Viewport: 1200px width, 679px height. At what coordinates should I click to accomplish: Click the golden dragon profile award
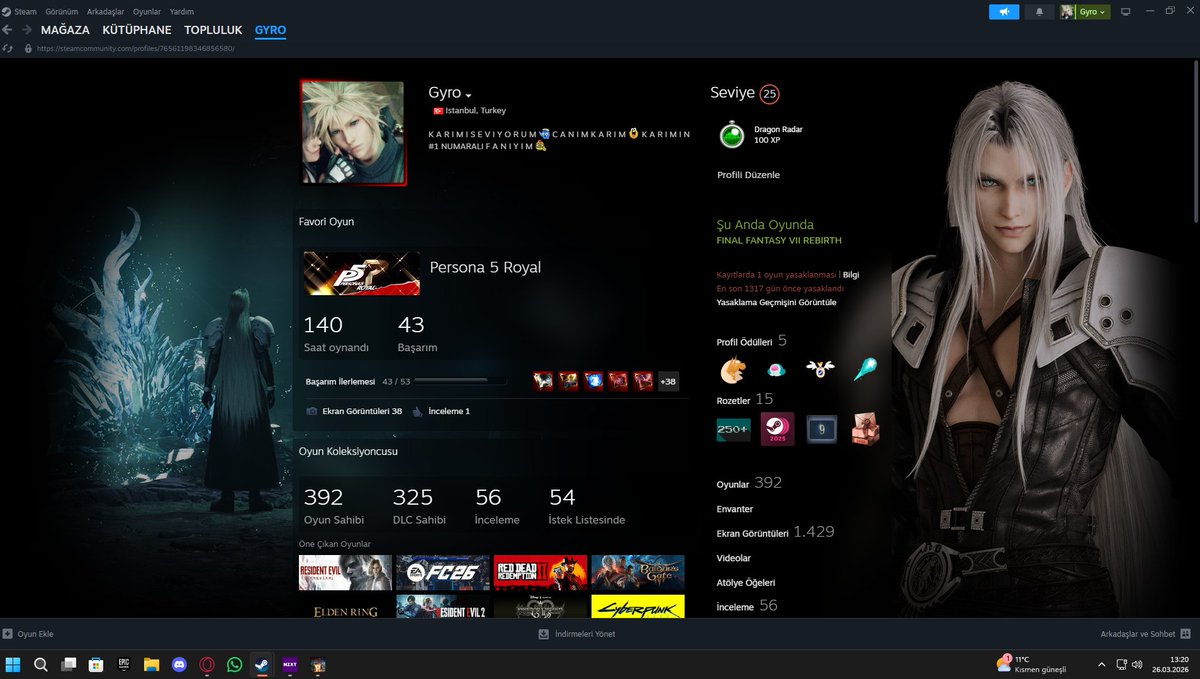[733, 370]
